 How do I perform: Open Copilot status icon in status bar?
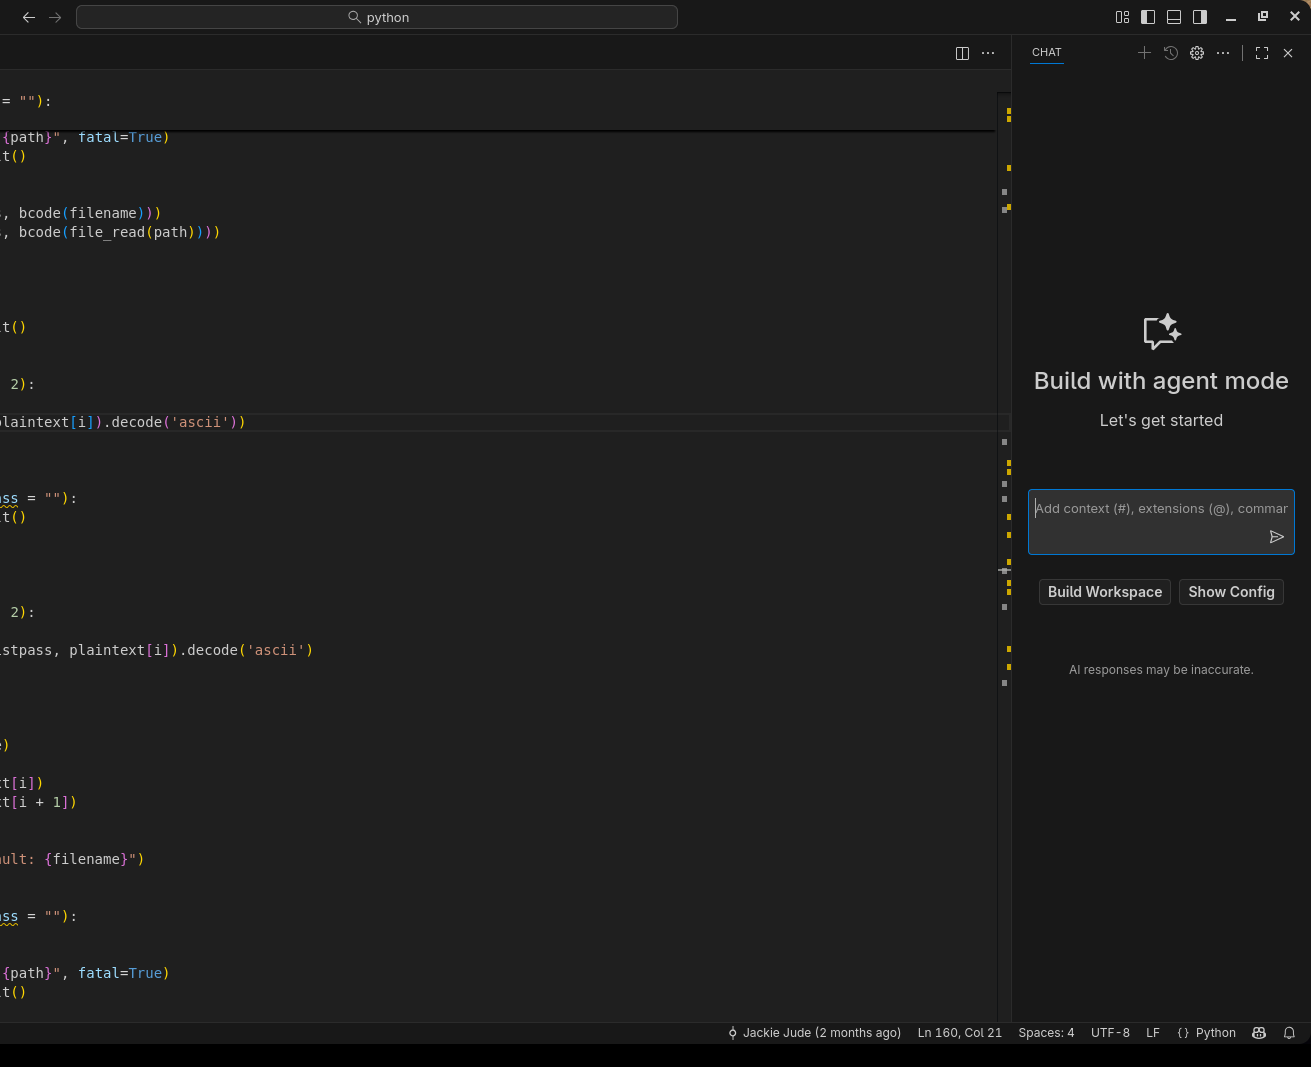pos(1259,1033)
